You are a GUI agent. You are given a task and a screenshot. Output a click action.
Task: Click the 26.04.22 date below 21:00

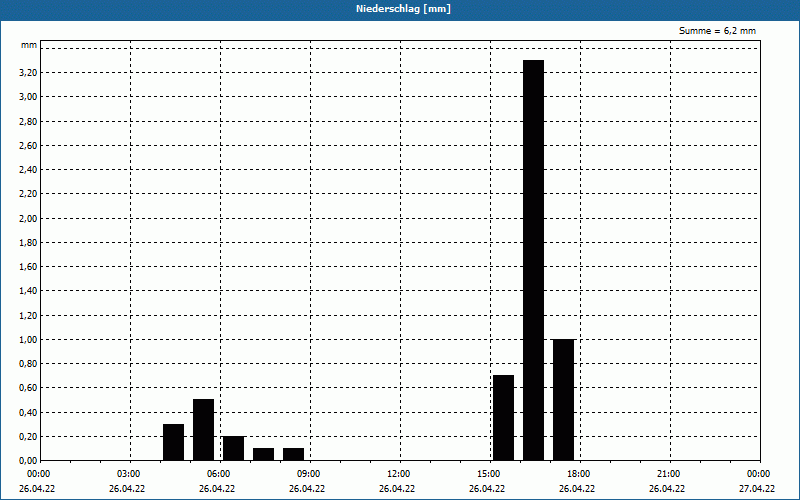[667, 489]
